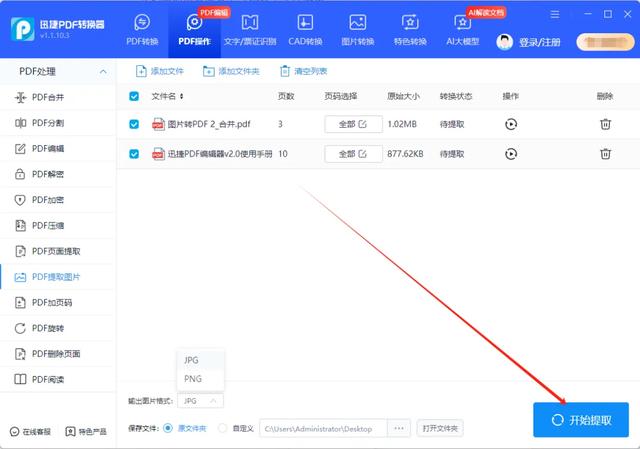640x449 pixels.
Task: Open 特色产品 link
Action: [86, 431]
